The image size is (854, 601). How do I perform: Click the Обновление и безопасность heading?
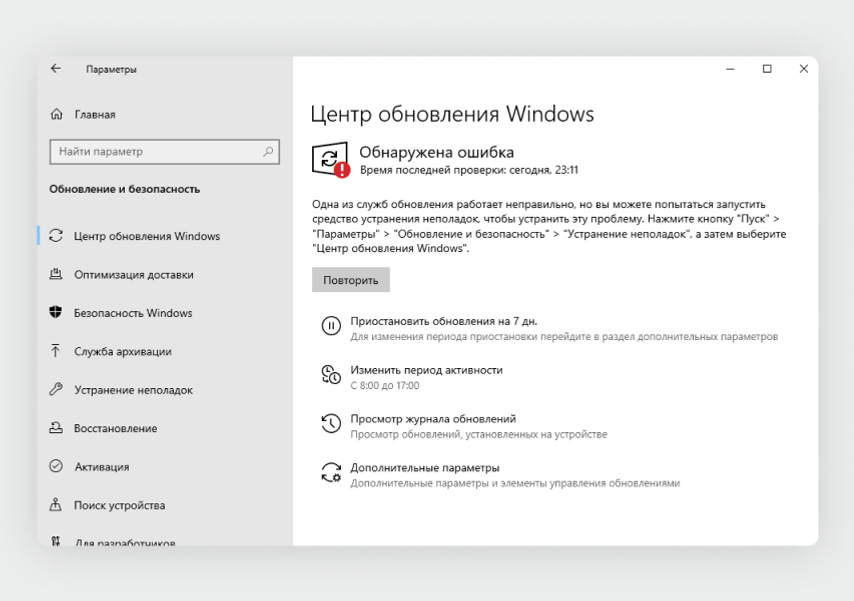(125, 189)
